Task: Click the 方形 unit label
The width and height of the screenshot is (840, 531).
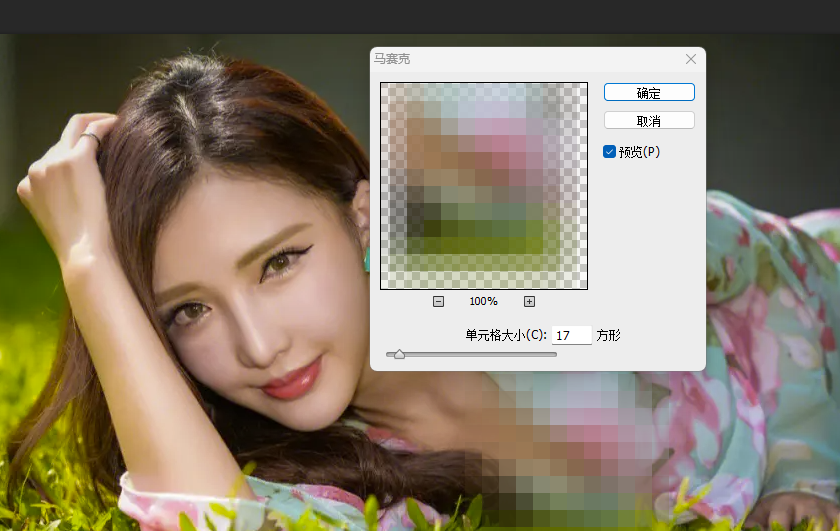Action: [x=608, y=335]
